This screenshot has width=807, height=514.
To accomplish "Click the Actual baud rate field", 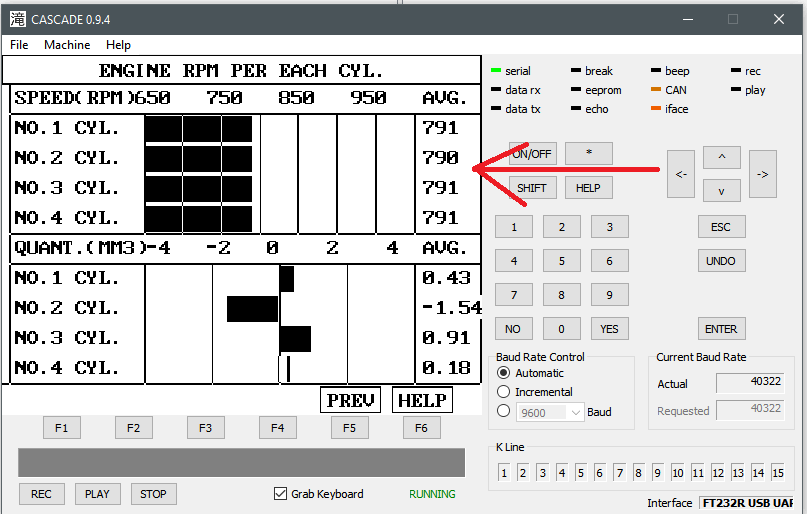I will coord(750,384).
